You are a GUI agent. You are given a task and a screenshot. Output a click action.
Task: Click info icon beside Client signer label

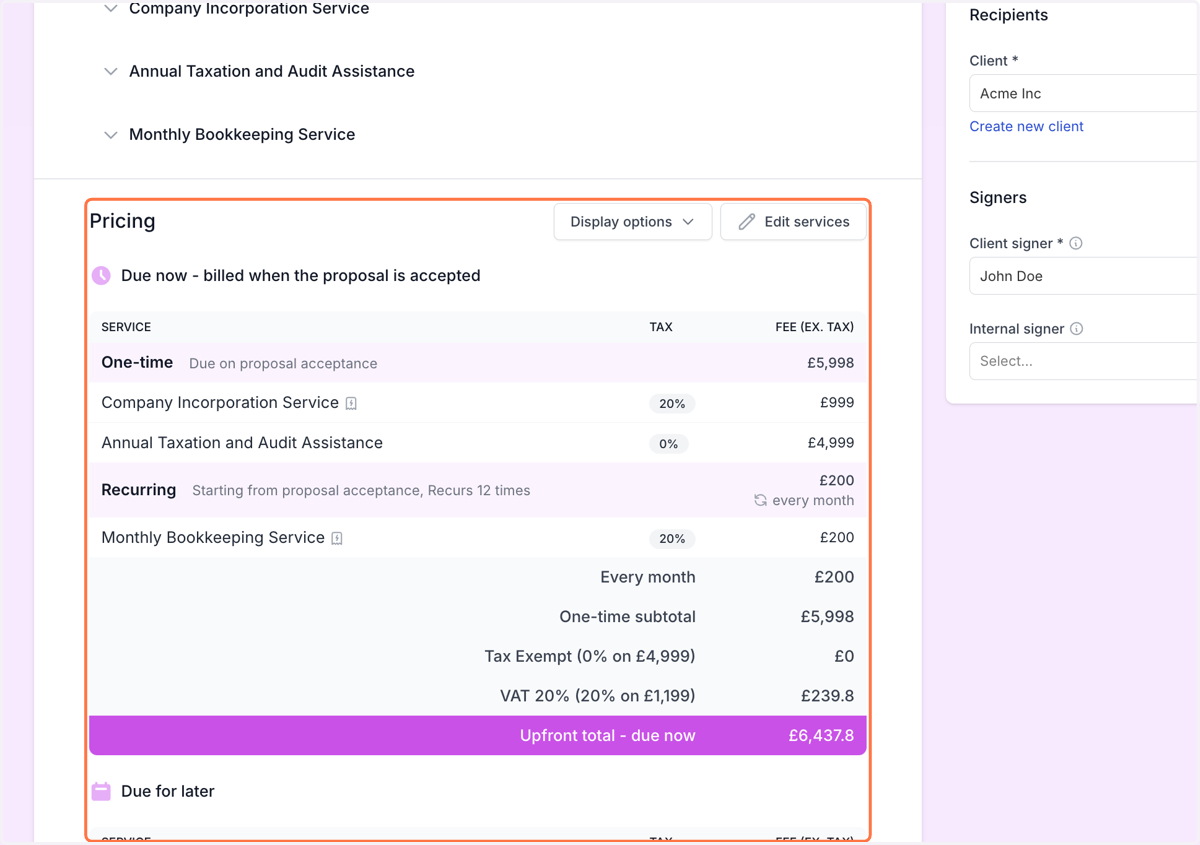coord(1076,244)
